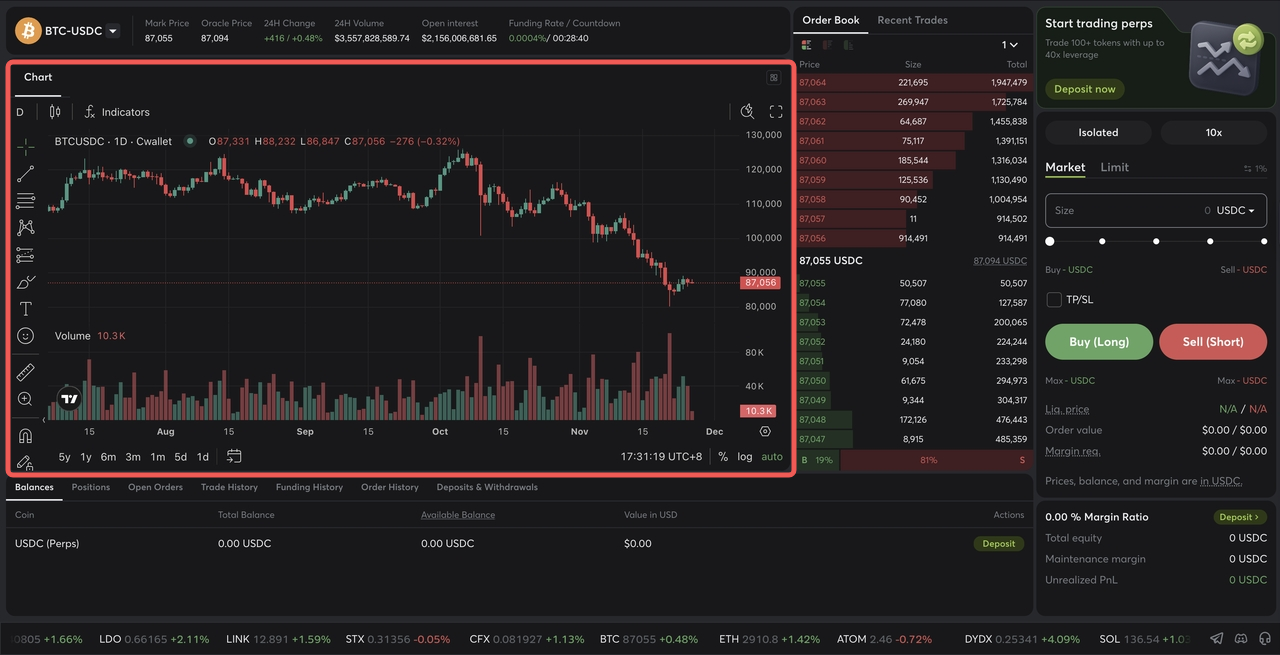Viewport: 1280px width, 655px height.
Task: Toggle auto scale on the chart
Action: click(772, 457)
